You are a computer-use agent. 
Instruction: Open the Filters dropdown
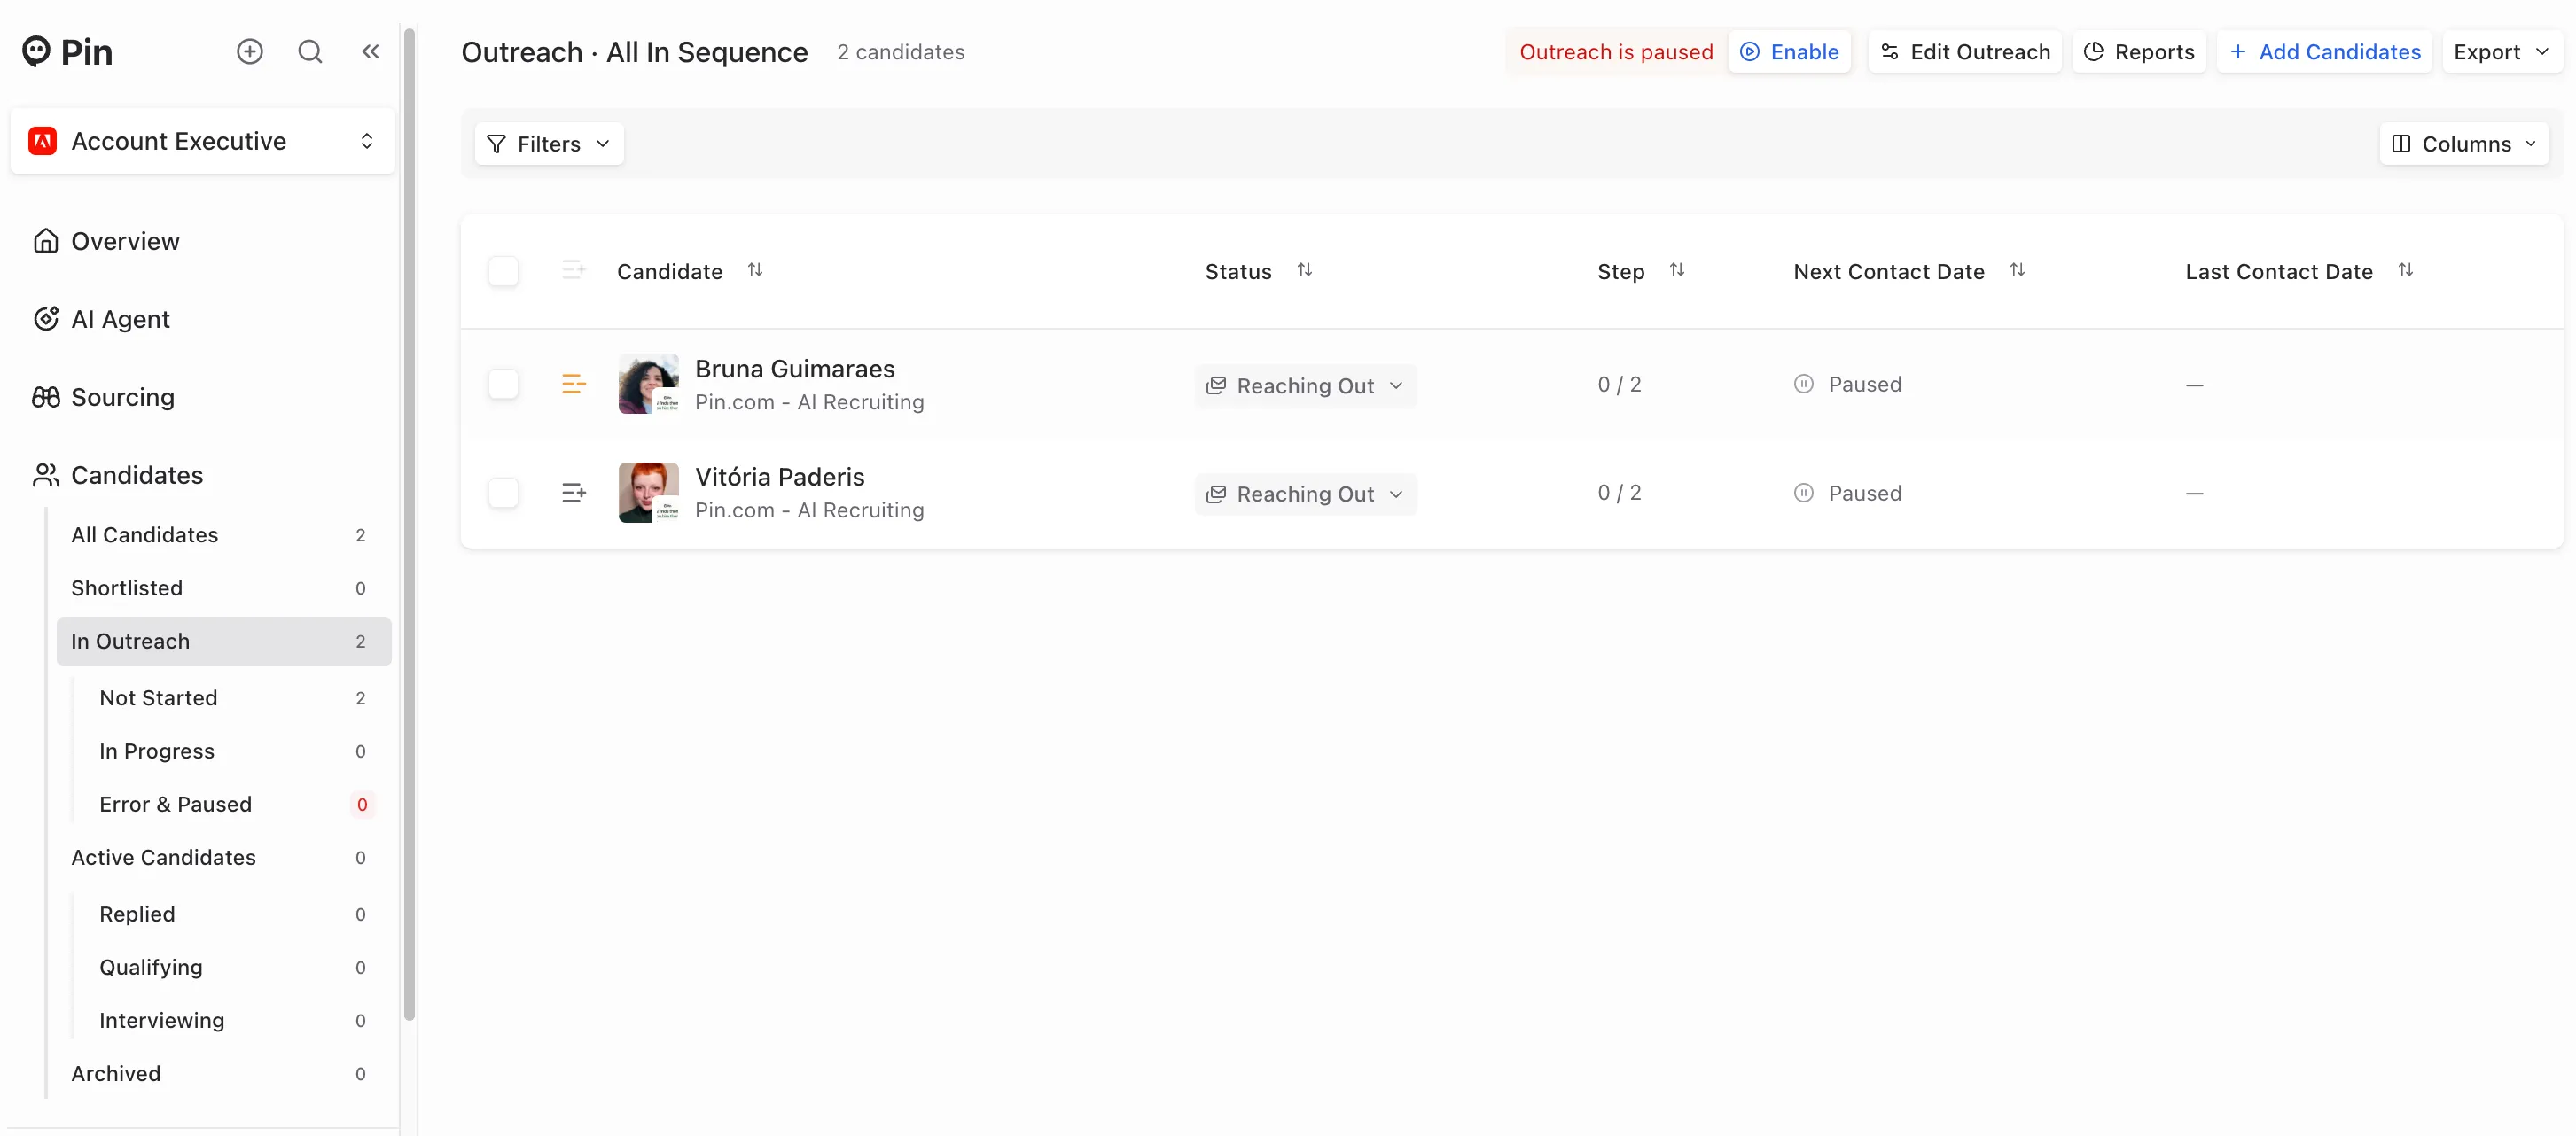pyautogui.click(x=549, y=144)
